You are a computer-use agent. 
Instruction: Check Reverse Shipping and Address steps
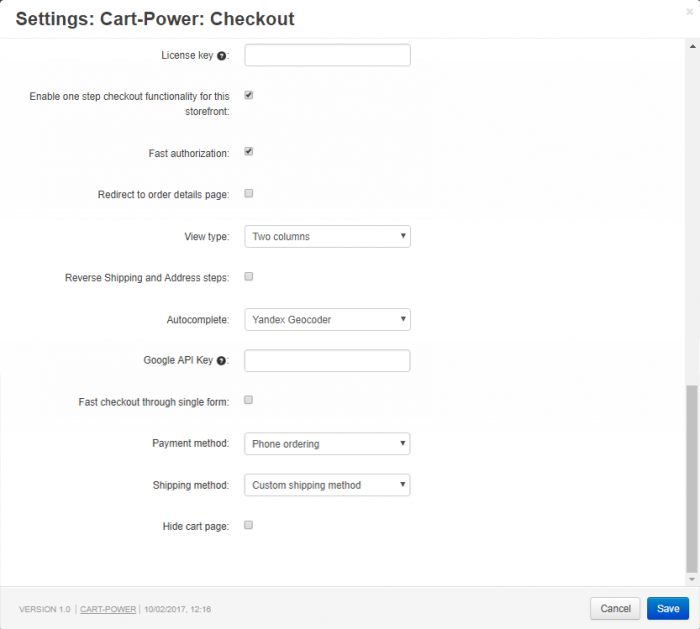pyautogui.click(x=249, y=277)
